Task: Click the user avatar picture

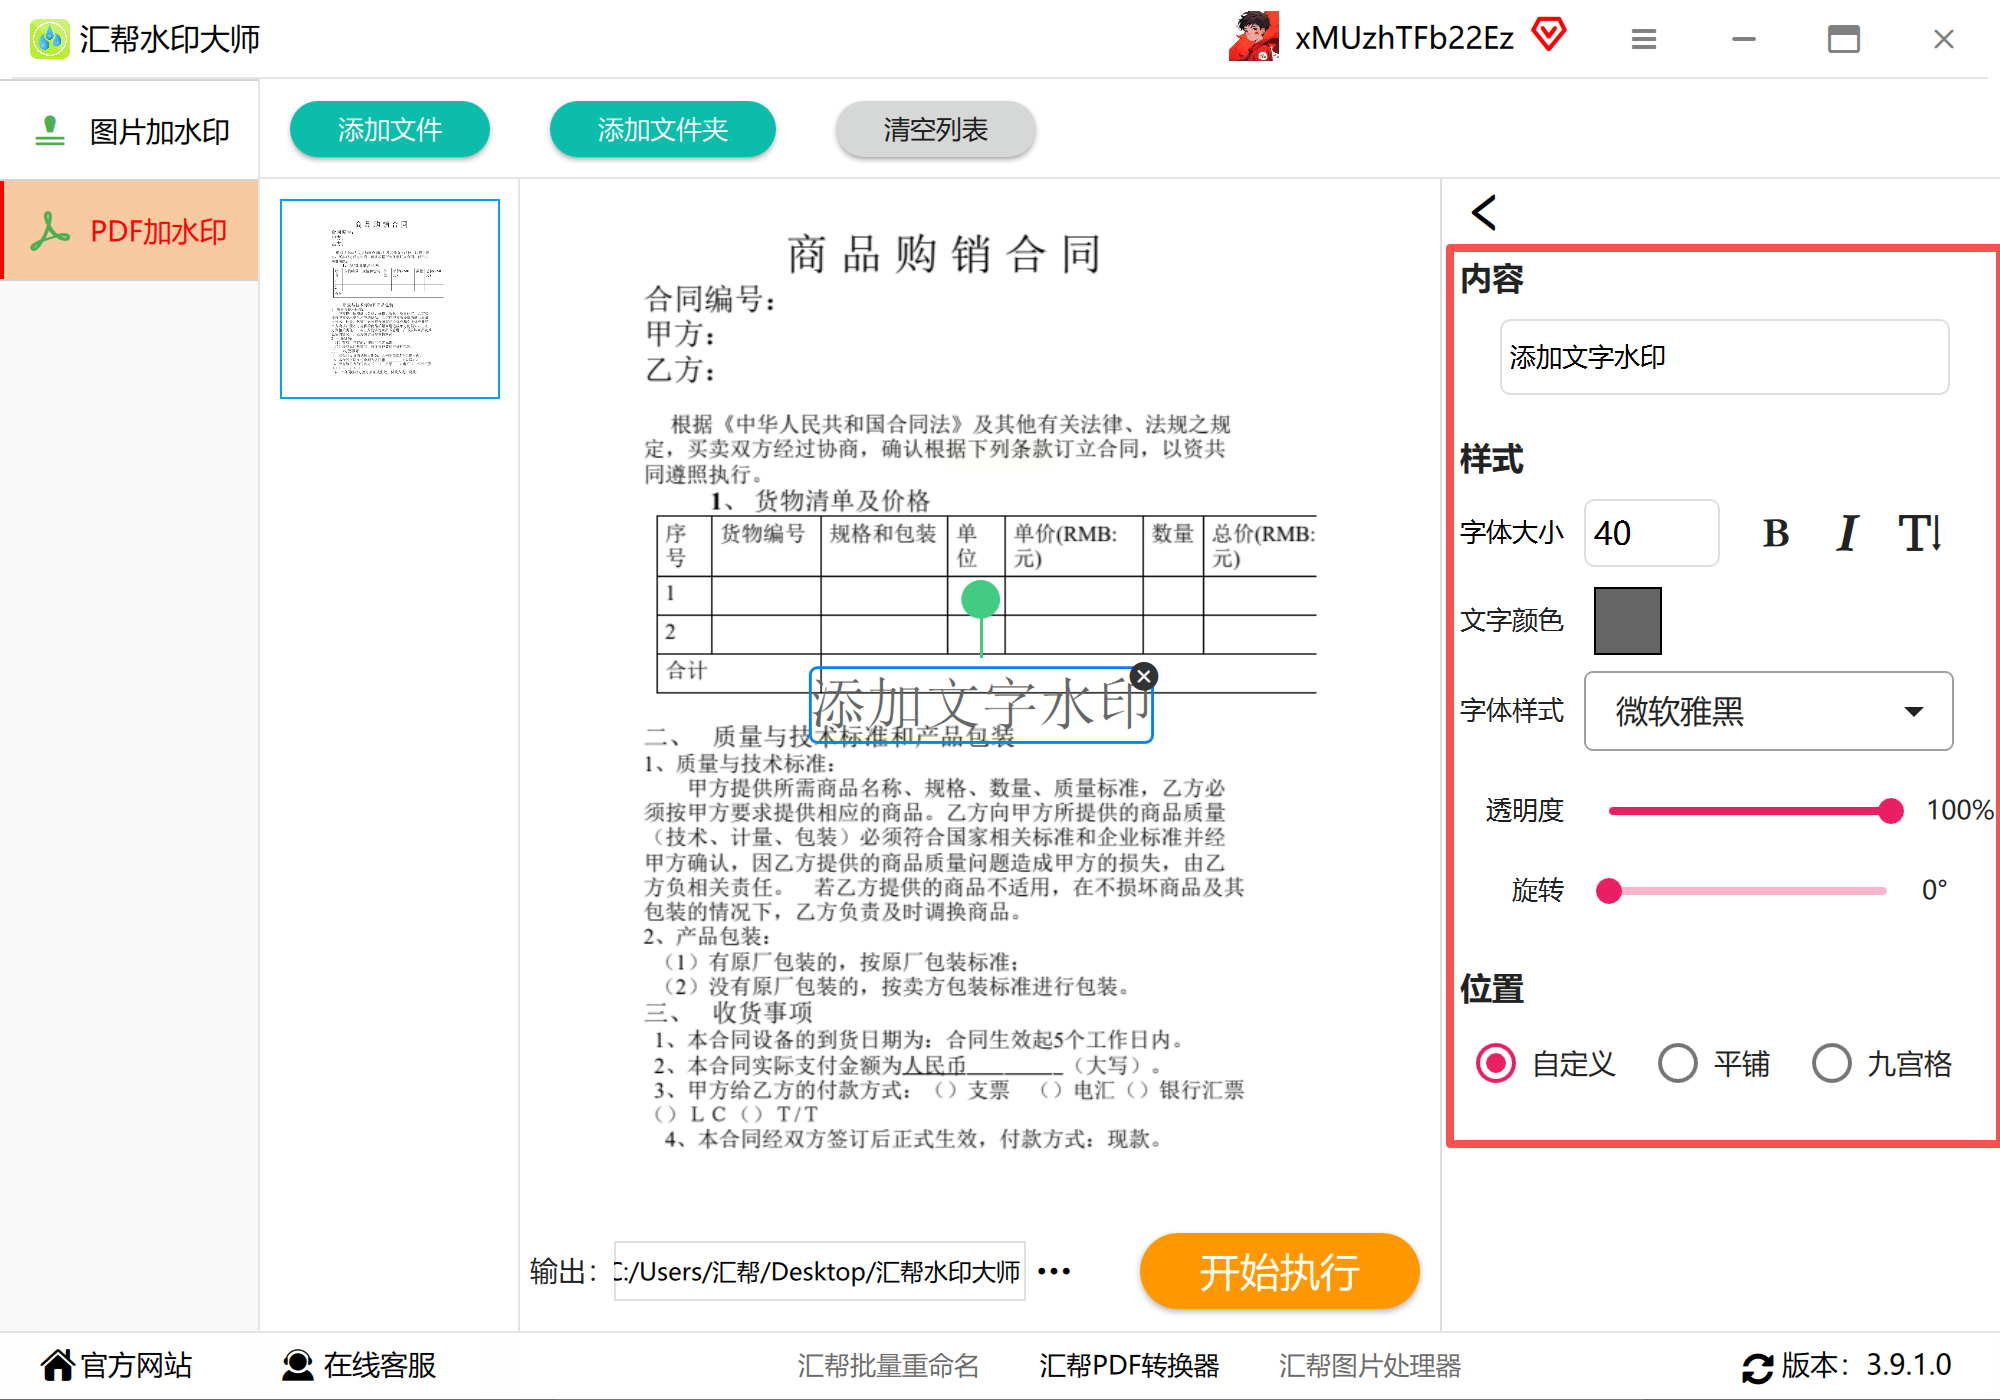Action: point(1254,37)
